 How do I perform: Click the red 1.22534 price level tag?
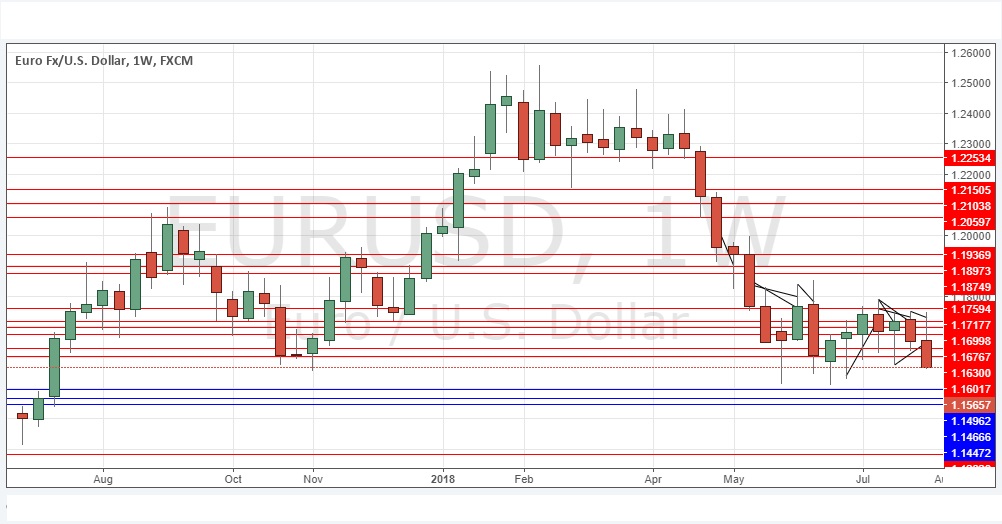pos(969,158)
